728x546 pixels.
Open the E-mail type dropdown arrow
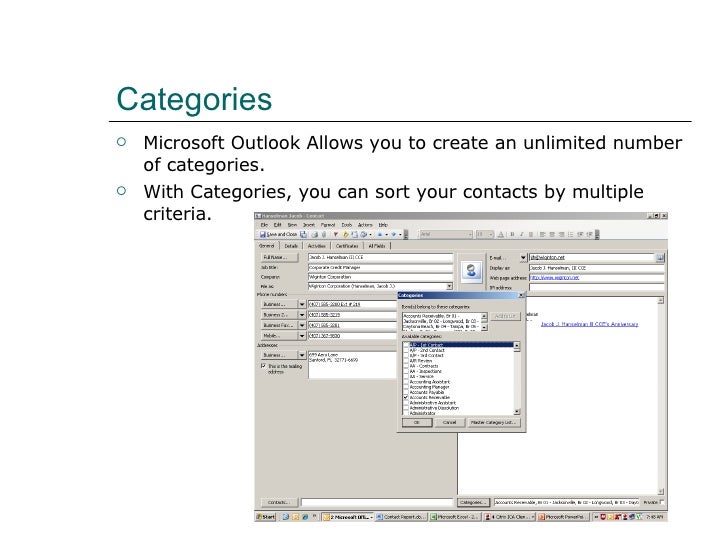[x=523, y=258]
